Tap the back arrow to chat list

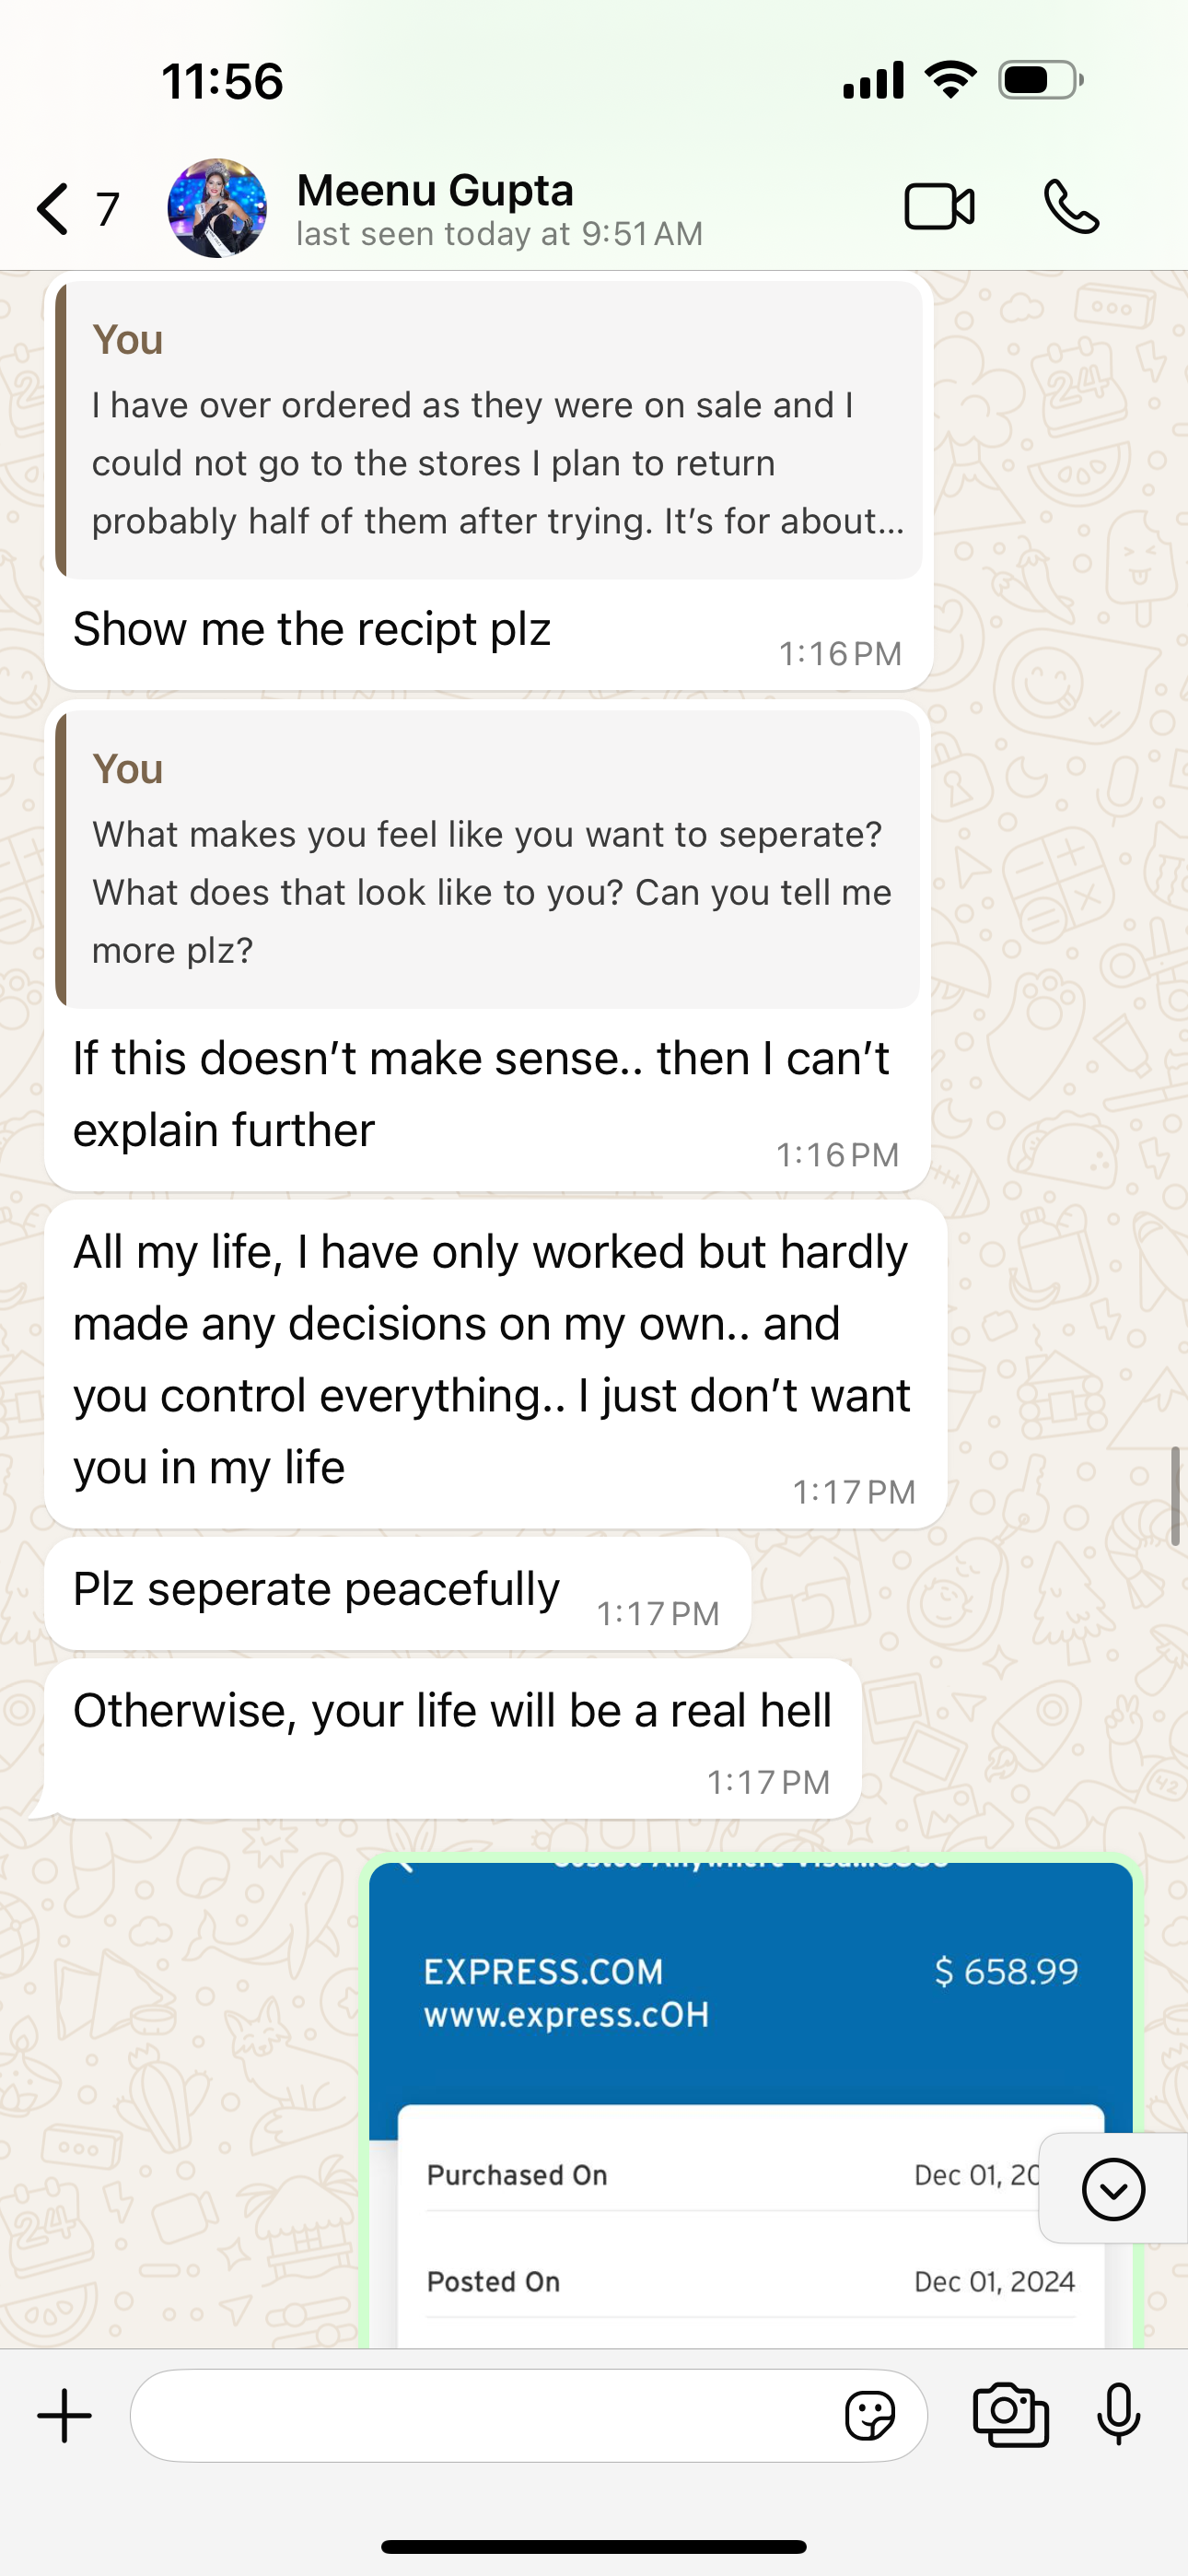point(54,209)
